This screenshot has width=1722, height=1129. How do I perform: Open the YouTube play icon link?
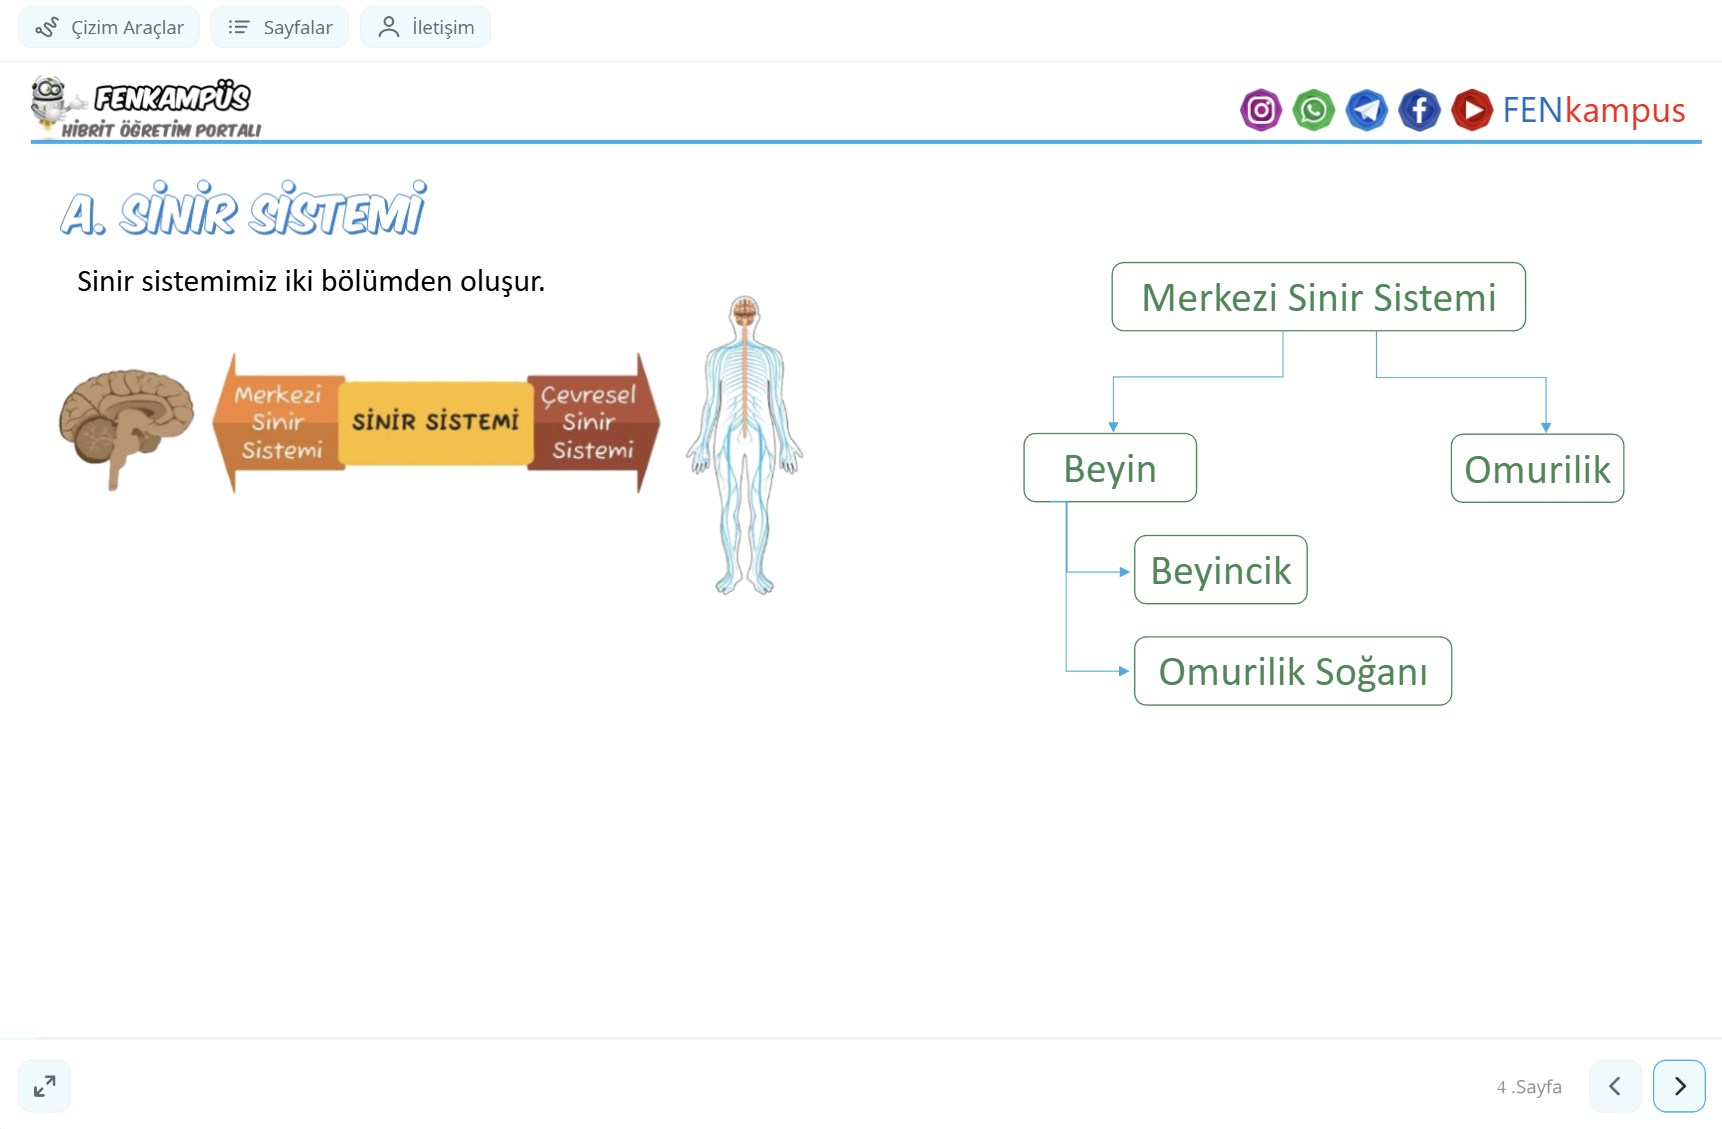click(1471, 110)
